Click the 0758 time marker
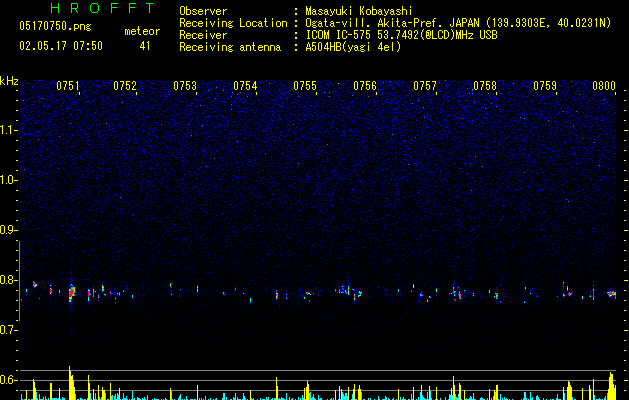 pyautogui.click(x=485, y=85)
